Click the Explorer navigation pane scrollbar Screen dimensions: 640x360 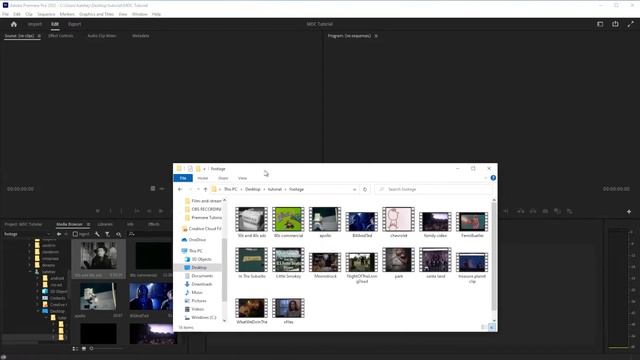[224, 269]
